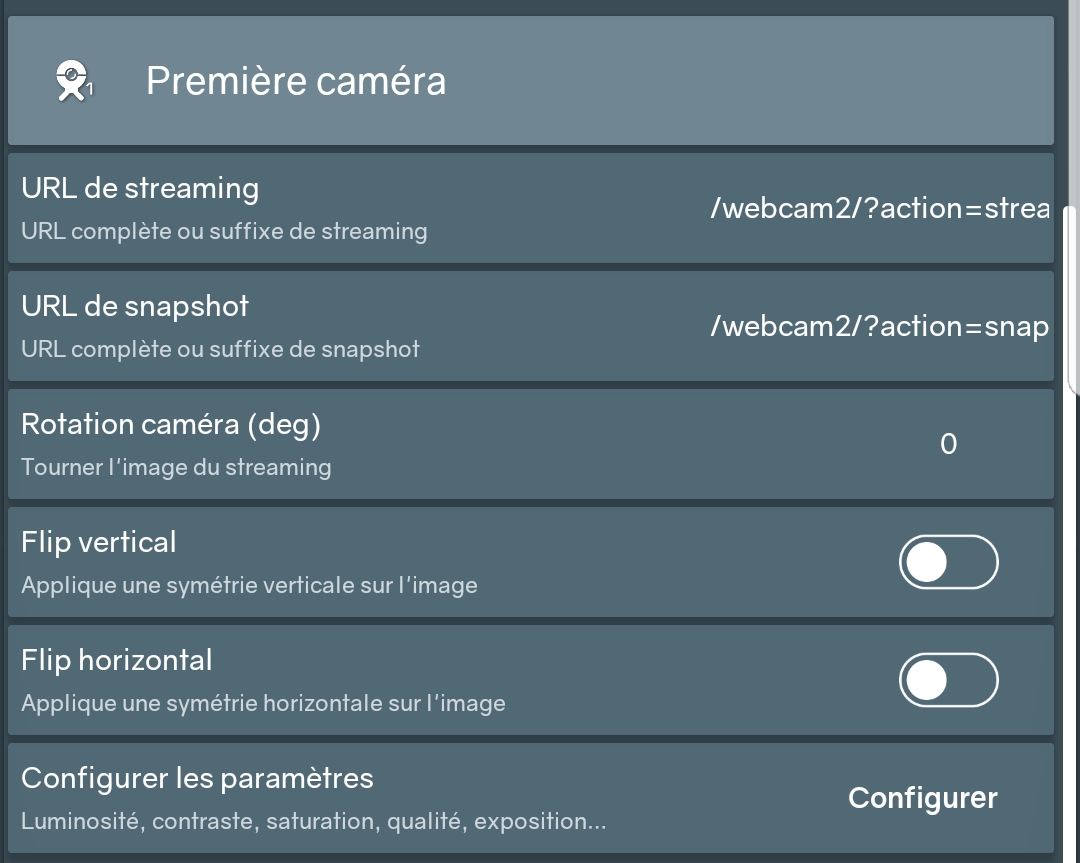The image size is (1080, 863).
Task: Edit the /webcam2/?action=snapshot URL value
Action: (880, 326)
